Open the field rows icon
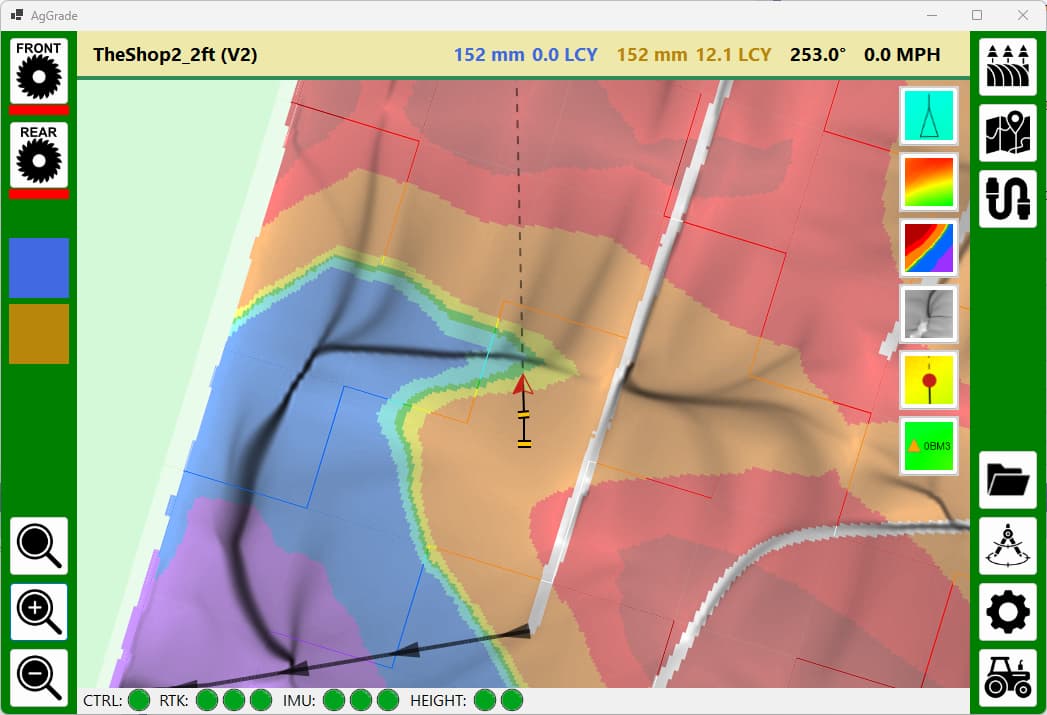Image resolution: width=1047 pixels, height=715 pixels. click(1007, 67)
